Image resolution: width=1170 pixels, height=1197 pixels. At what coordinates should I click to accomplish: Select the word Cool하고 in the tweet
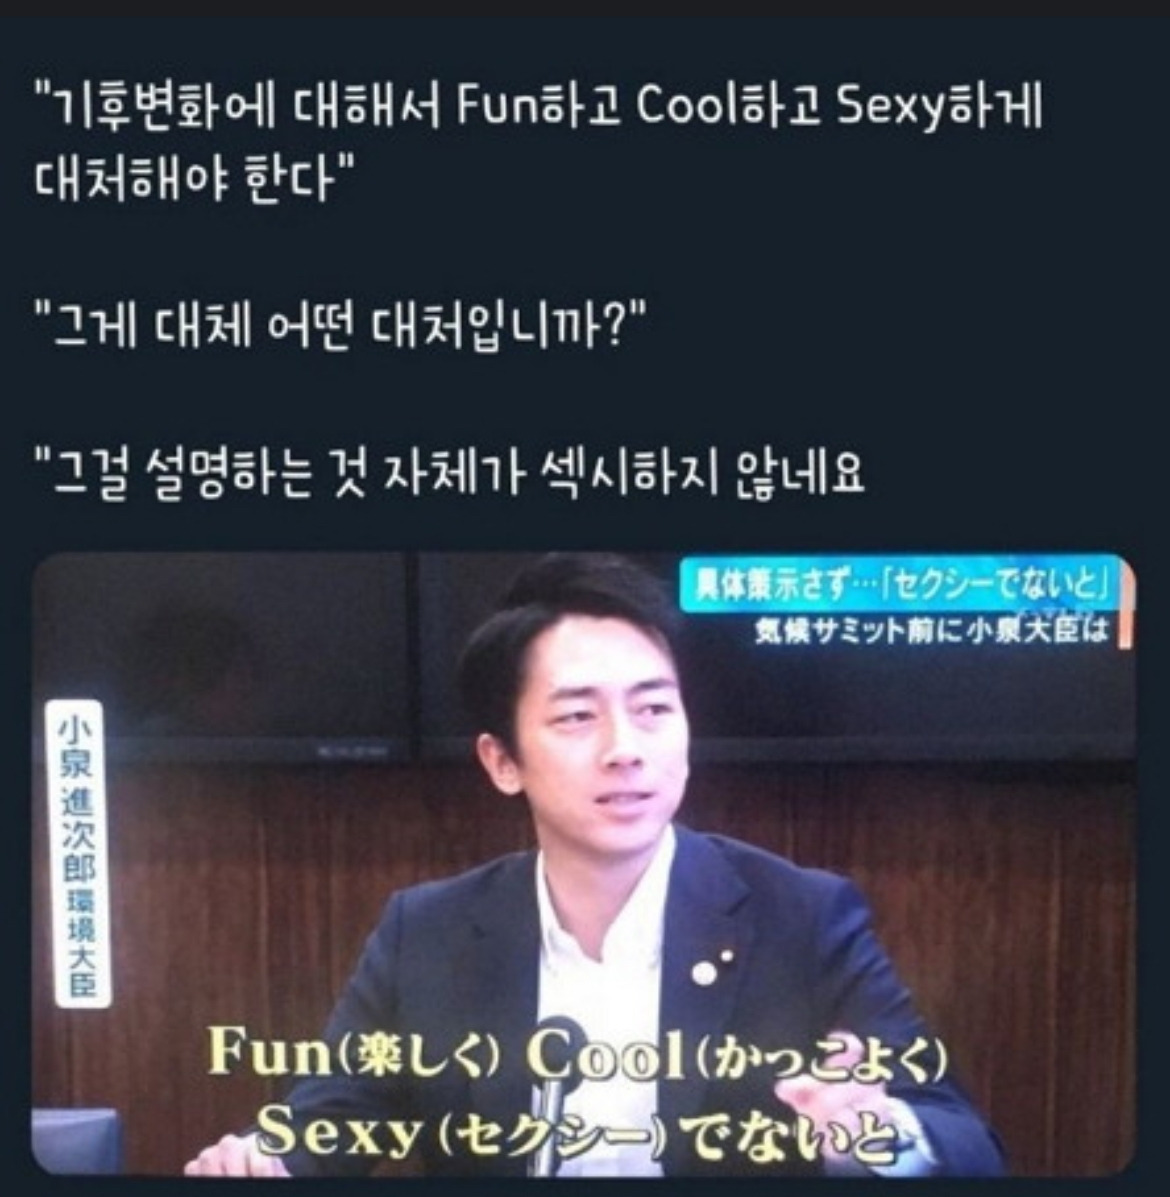pyautogui.click(x=728, y=107)
